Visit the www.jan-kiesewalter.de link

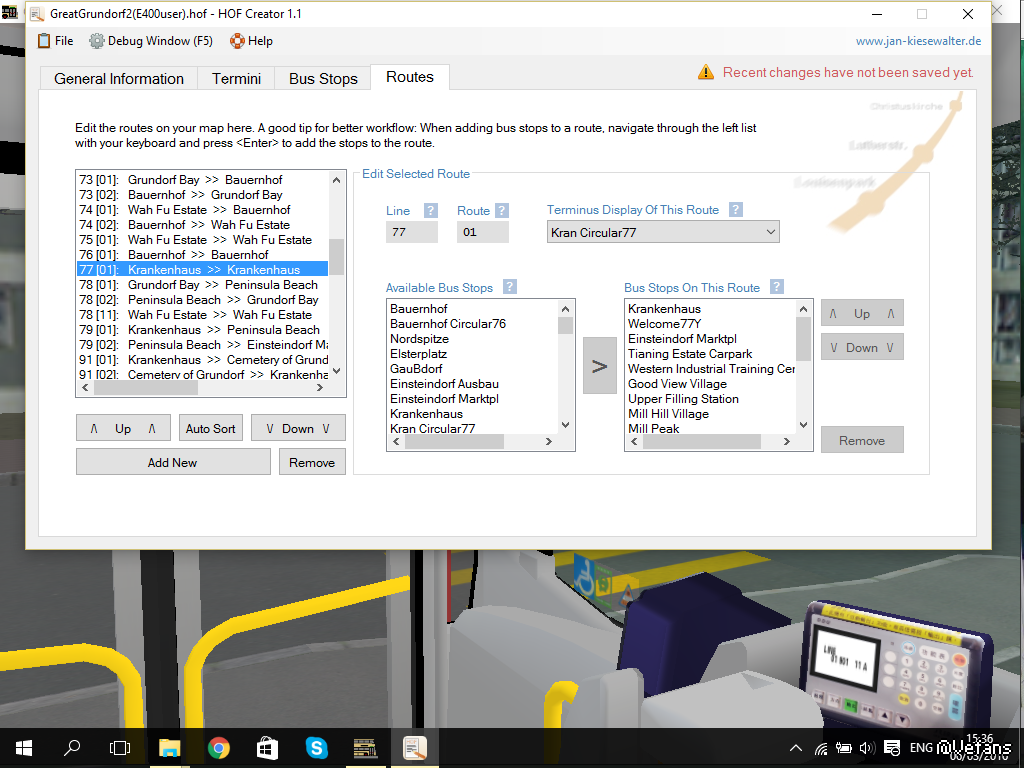pos(918,41)
